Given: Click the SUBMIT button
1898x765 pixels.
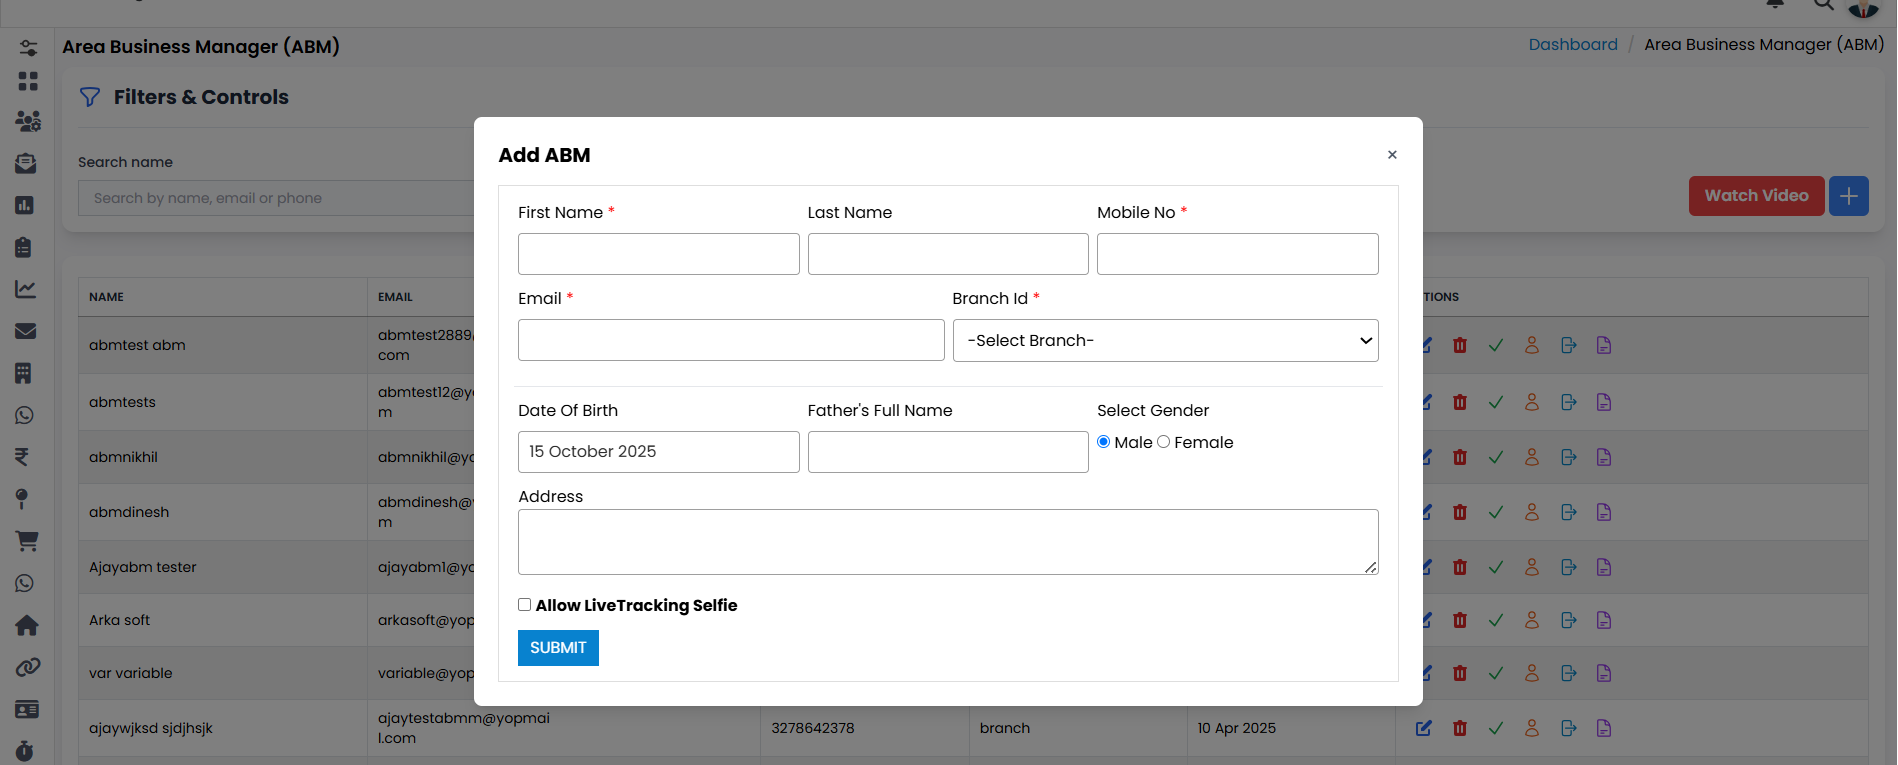Looking at the screenshot, I should pyautogui.click(x=558, y=648).
